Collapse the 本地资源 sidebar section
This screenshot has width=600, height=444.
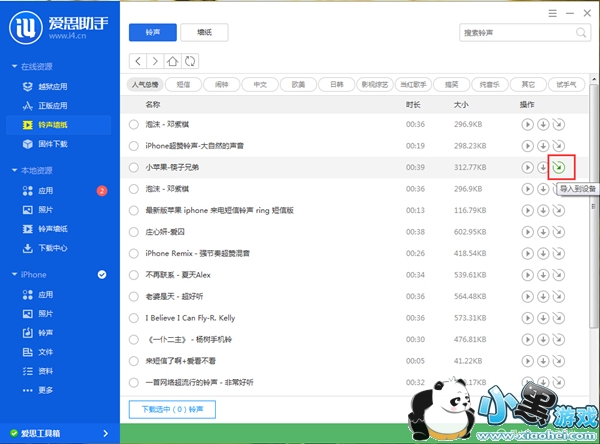point(13,170)
